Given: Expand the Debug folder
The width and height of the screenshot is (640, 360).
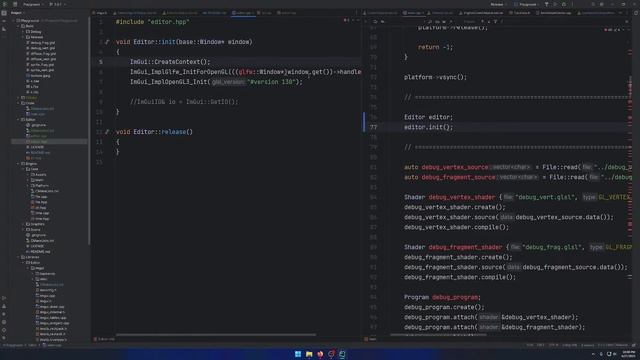Looking at the screenshot, I should tap(23, 31).
